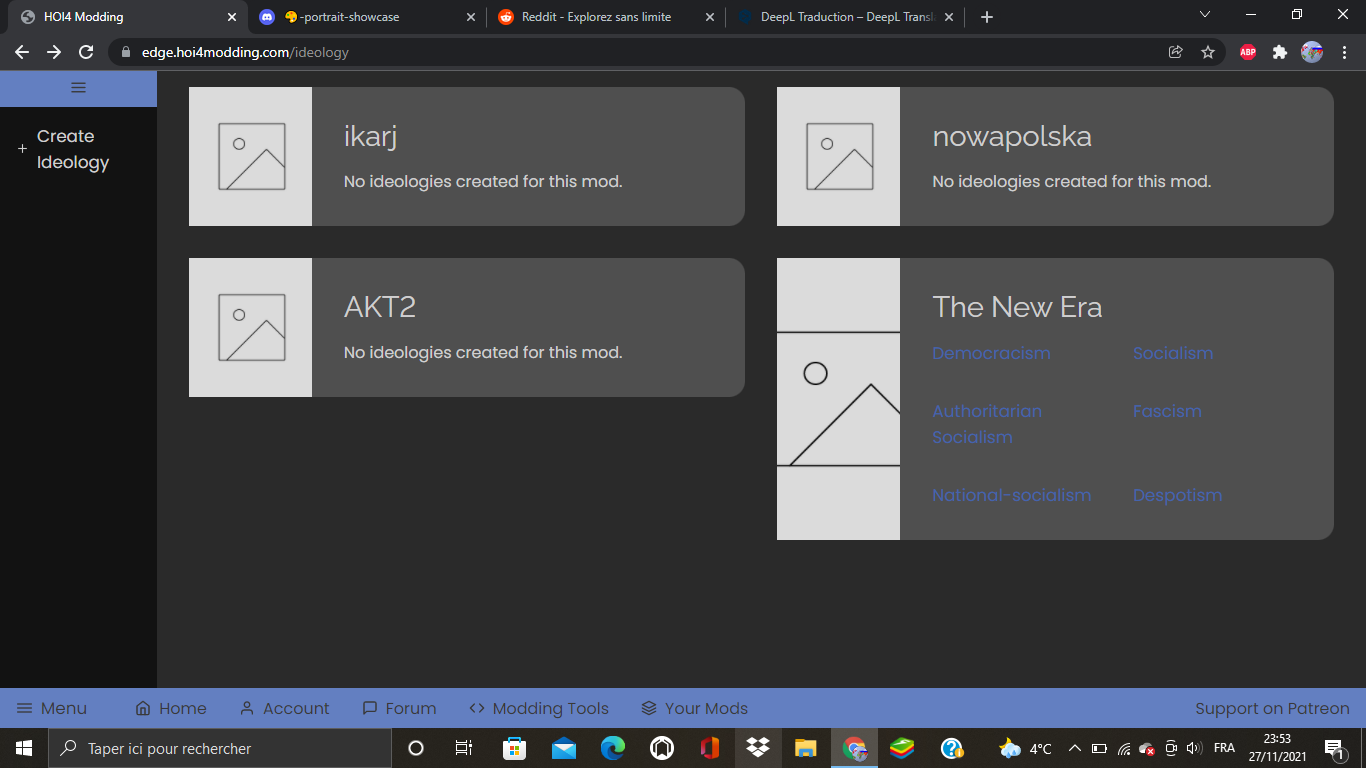Image resolution: width=1366 pixels, height=768 pixels.
Task: Click the ikarj mod placeholder image
Action: 251,156
